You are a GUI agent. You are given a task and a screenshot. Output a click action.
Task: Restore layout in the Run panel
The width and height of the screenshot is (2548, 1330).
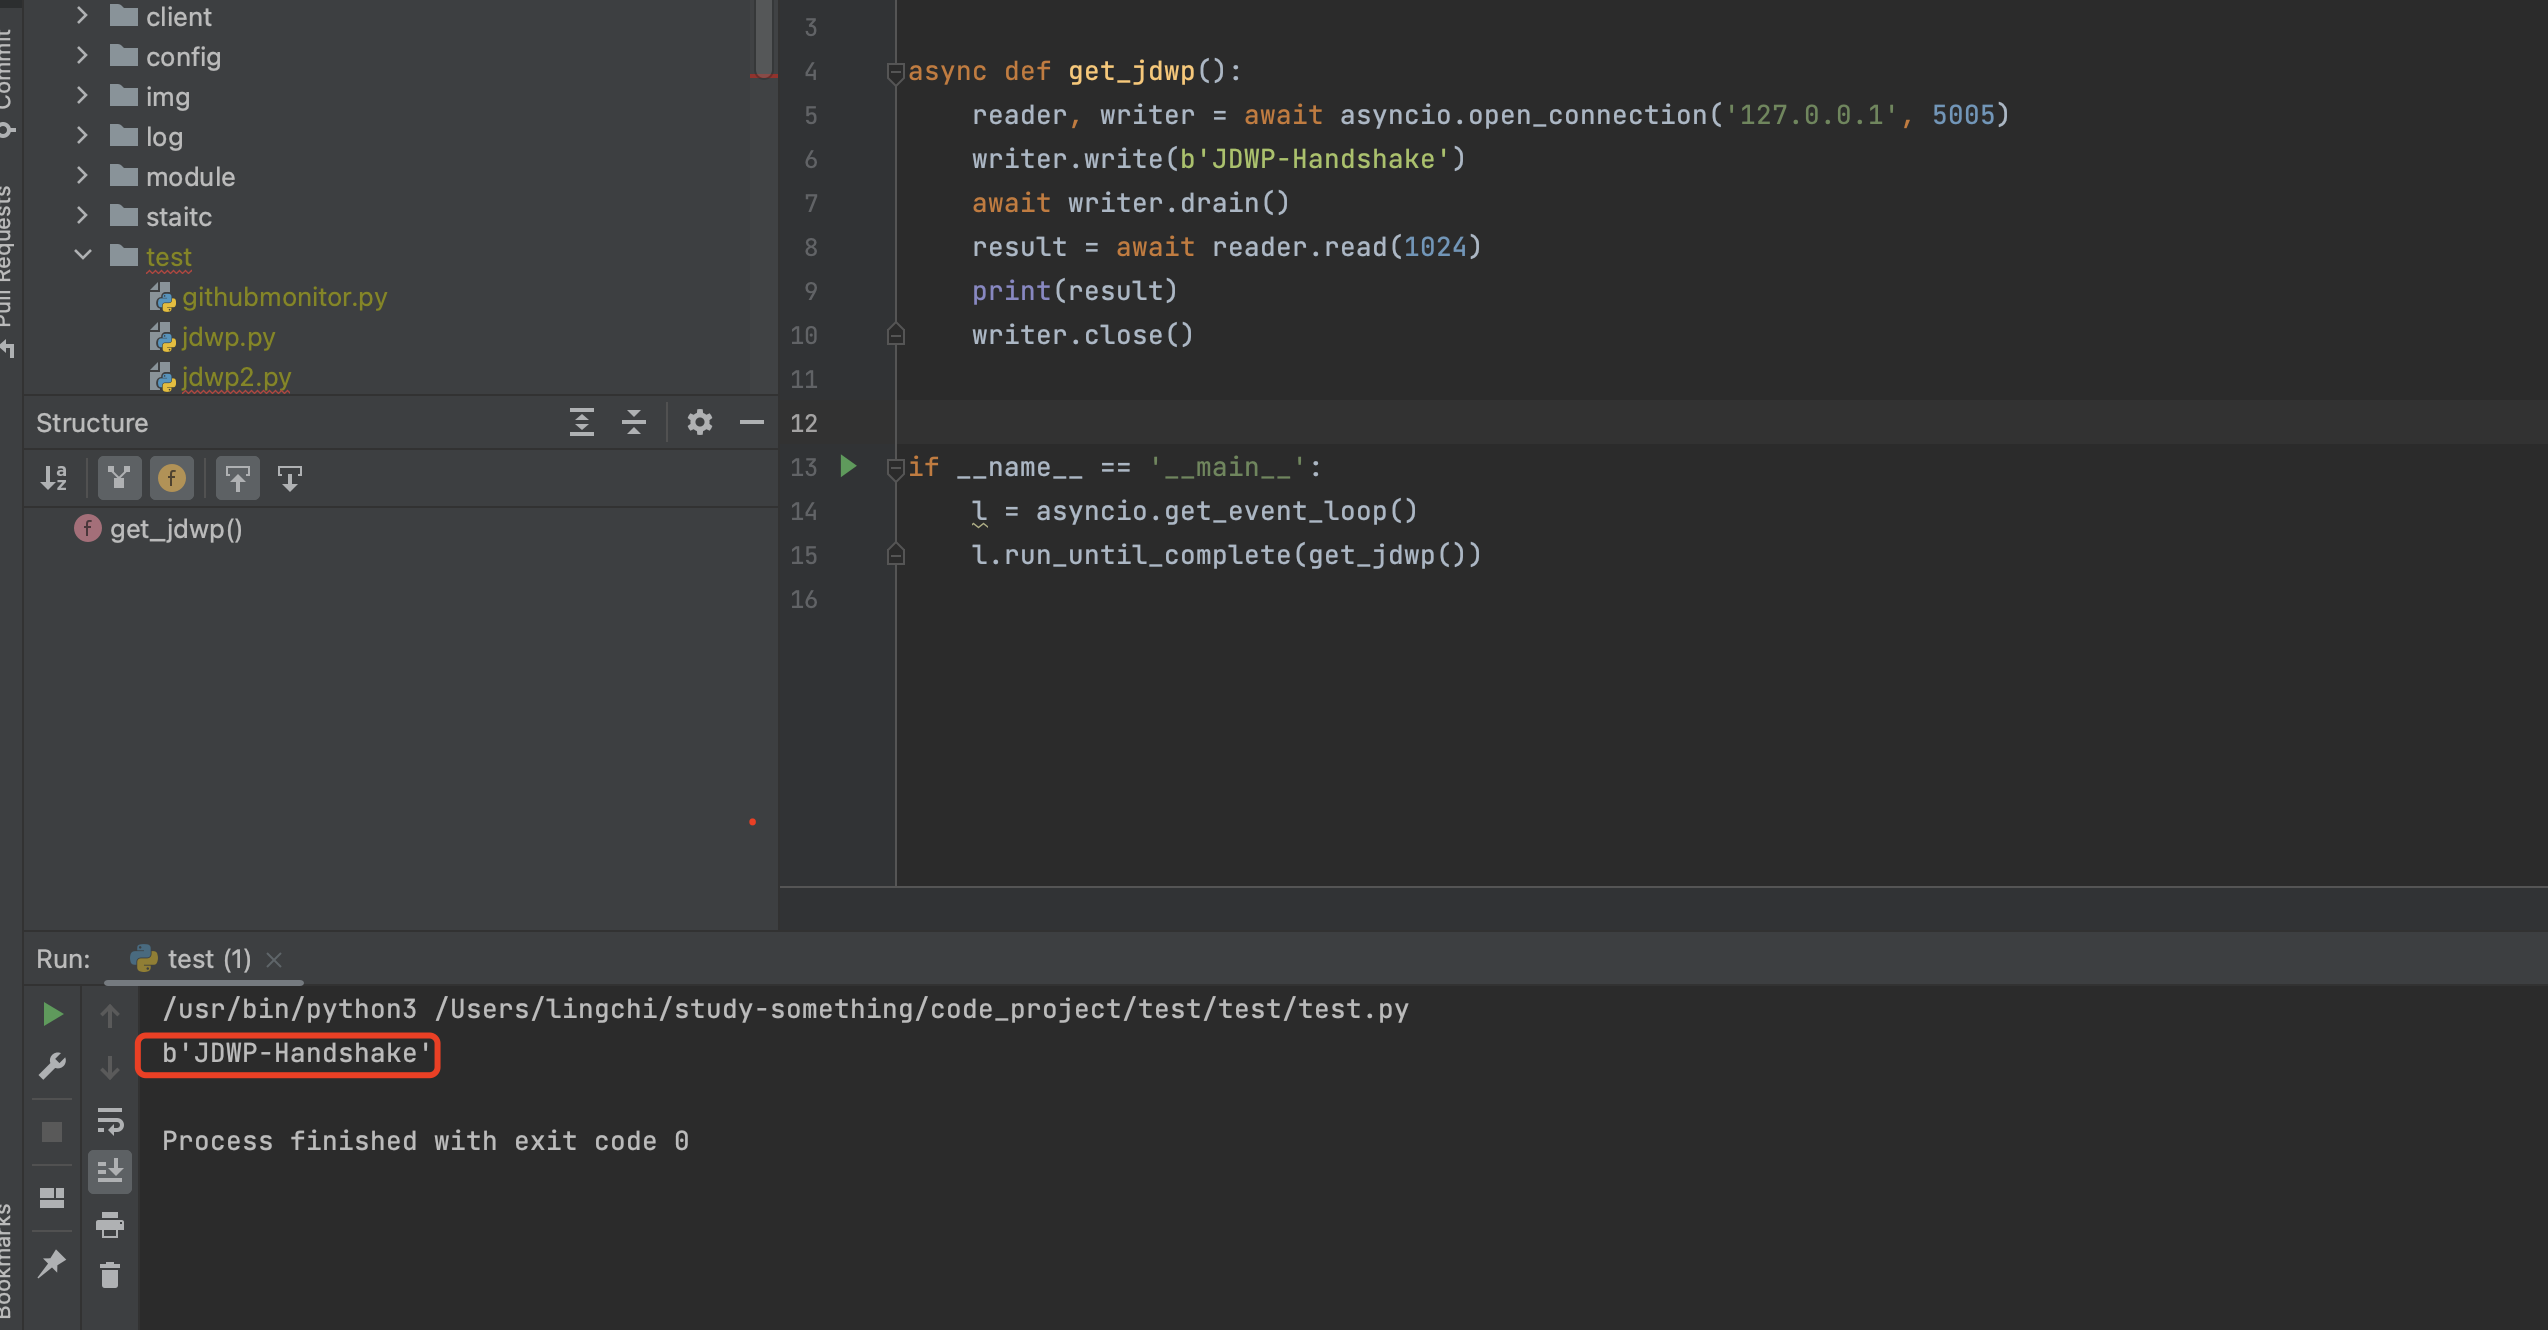pyautogui.click(x=53, y=1197)
